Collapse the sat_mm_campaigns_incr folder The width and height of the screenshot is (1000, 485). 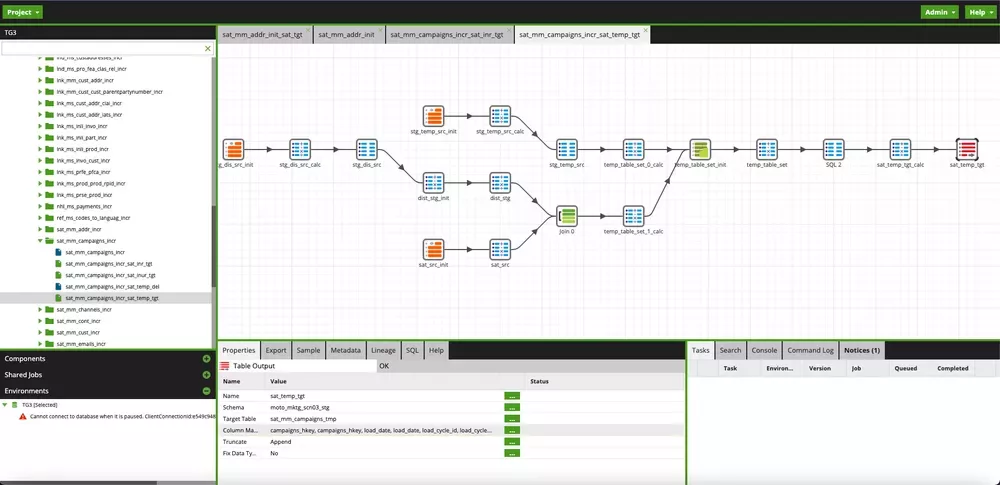coord(40,241)
